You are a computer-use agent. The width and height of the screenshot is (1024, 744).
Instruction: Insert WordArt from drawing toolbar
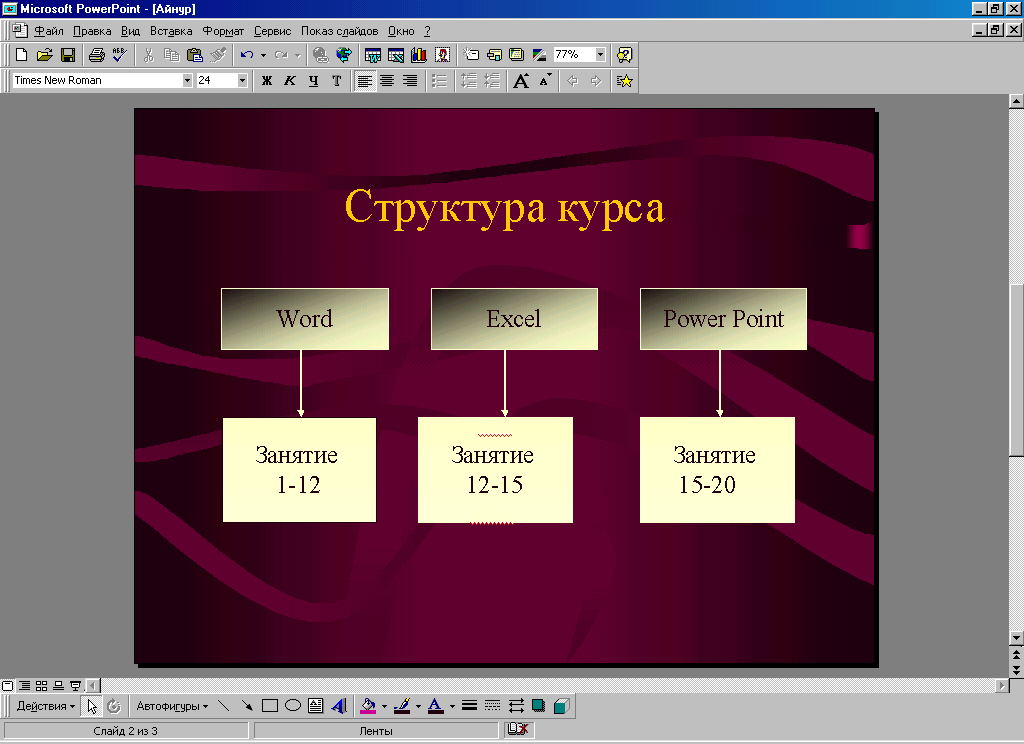click(x=339, y=706)
